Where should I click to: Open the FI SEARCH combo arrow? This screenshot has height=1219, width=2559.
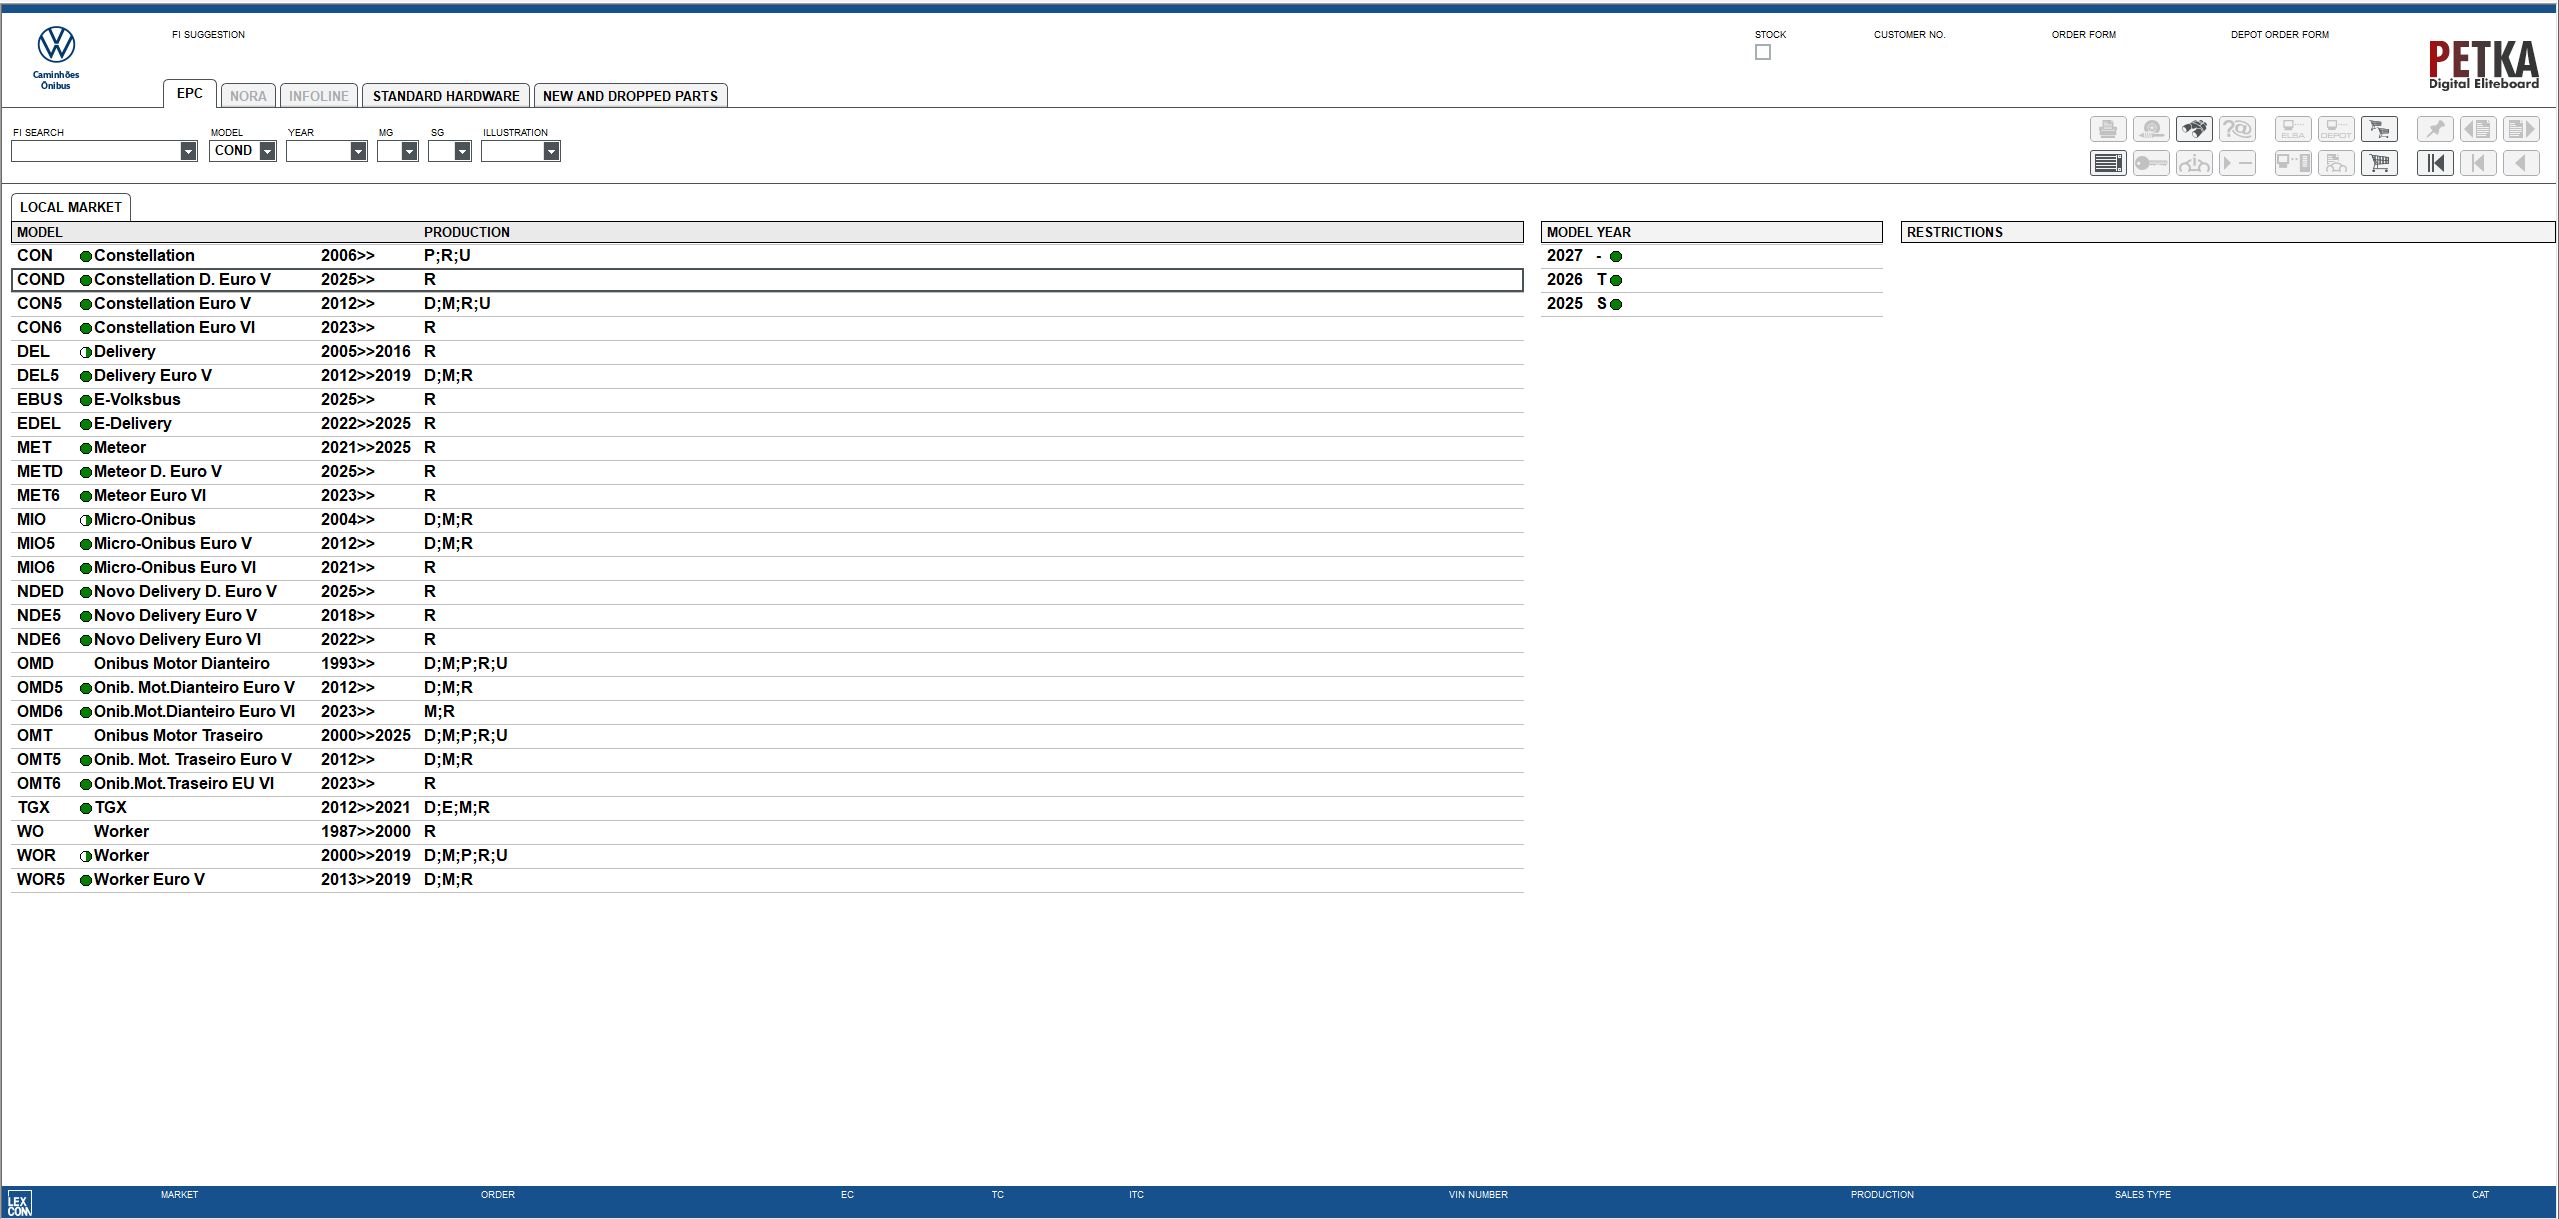[188, 151]
